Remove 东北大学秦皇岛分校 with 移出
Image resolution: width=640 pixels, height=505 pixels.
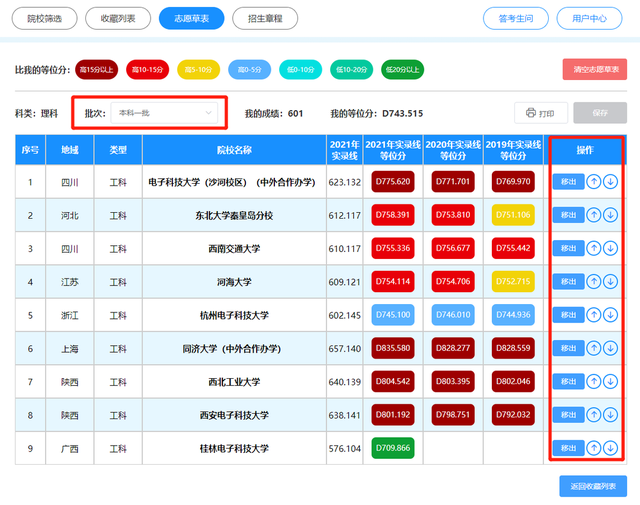coord(568,215)
